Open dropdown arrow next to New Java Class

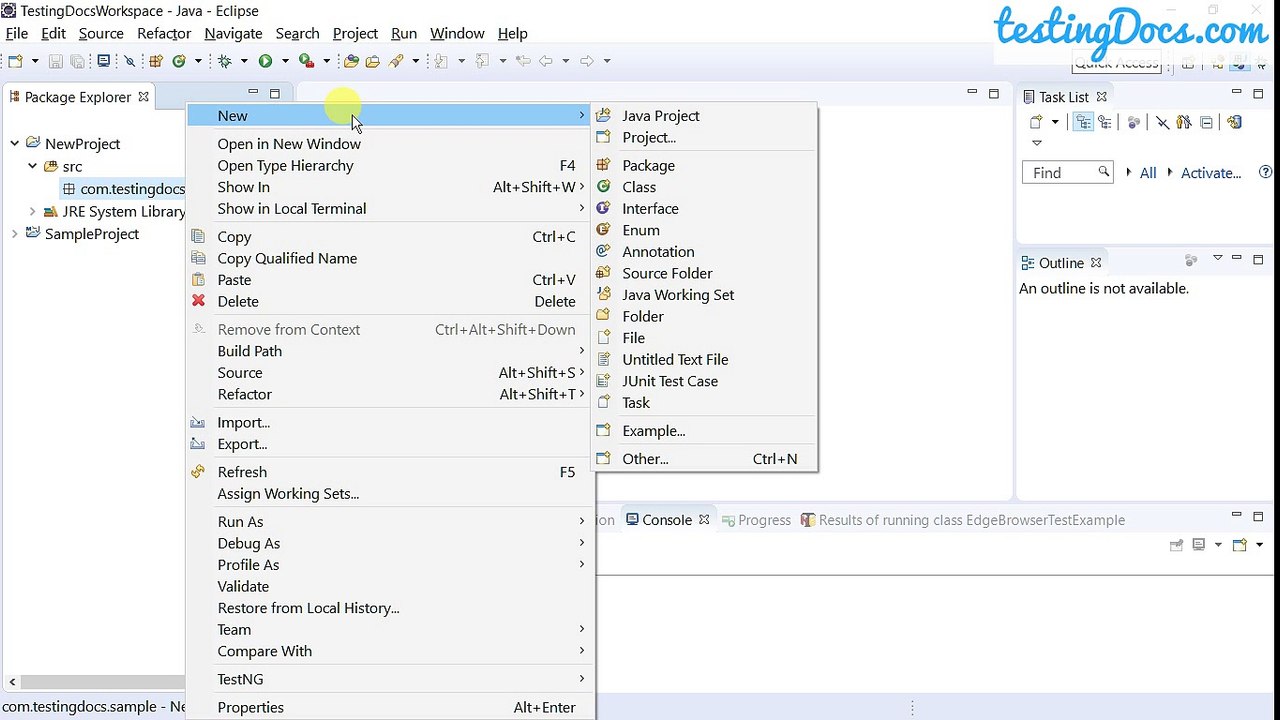(x=198, y=61)
